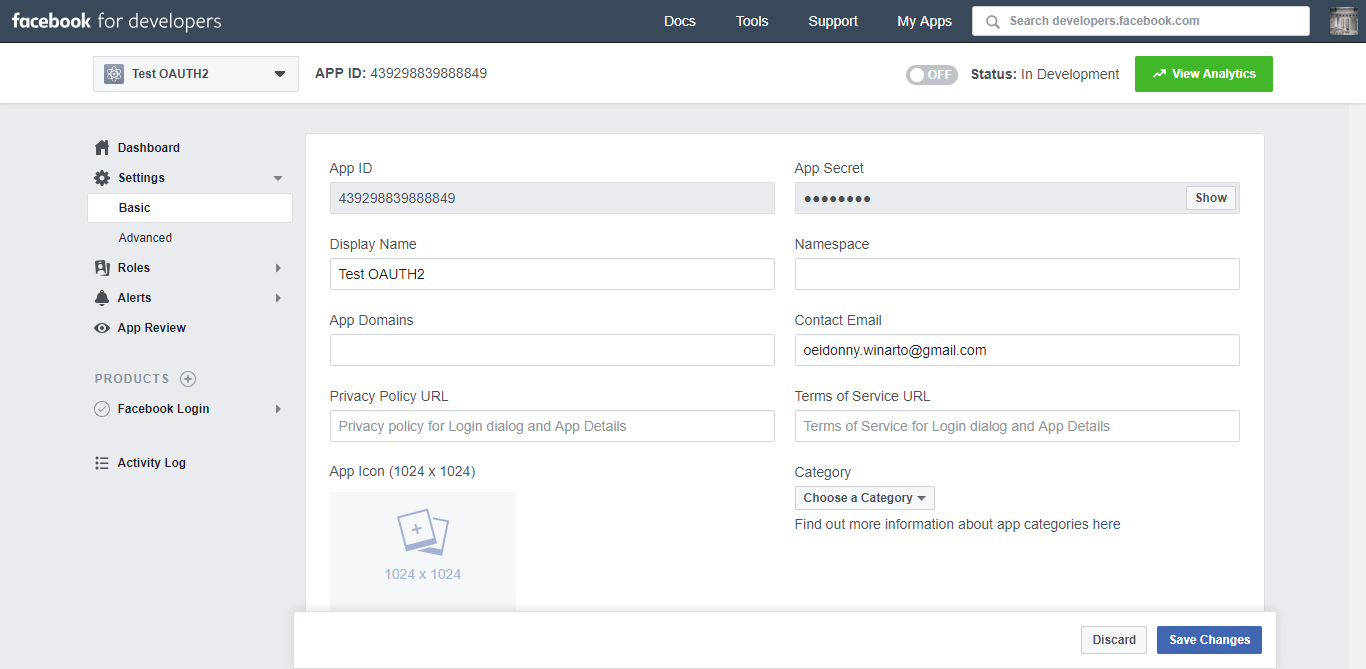This screenshot has width=1366, height=669.
Task: Expand the Roles submenu arrow
Action: pyautogui.click(x=278, y=268)
